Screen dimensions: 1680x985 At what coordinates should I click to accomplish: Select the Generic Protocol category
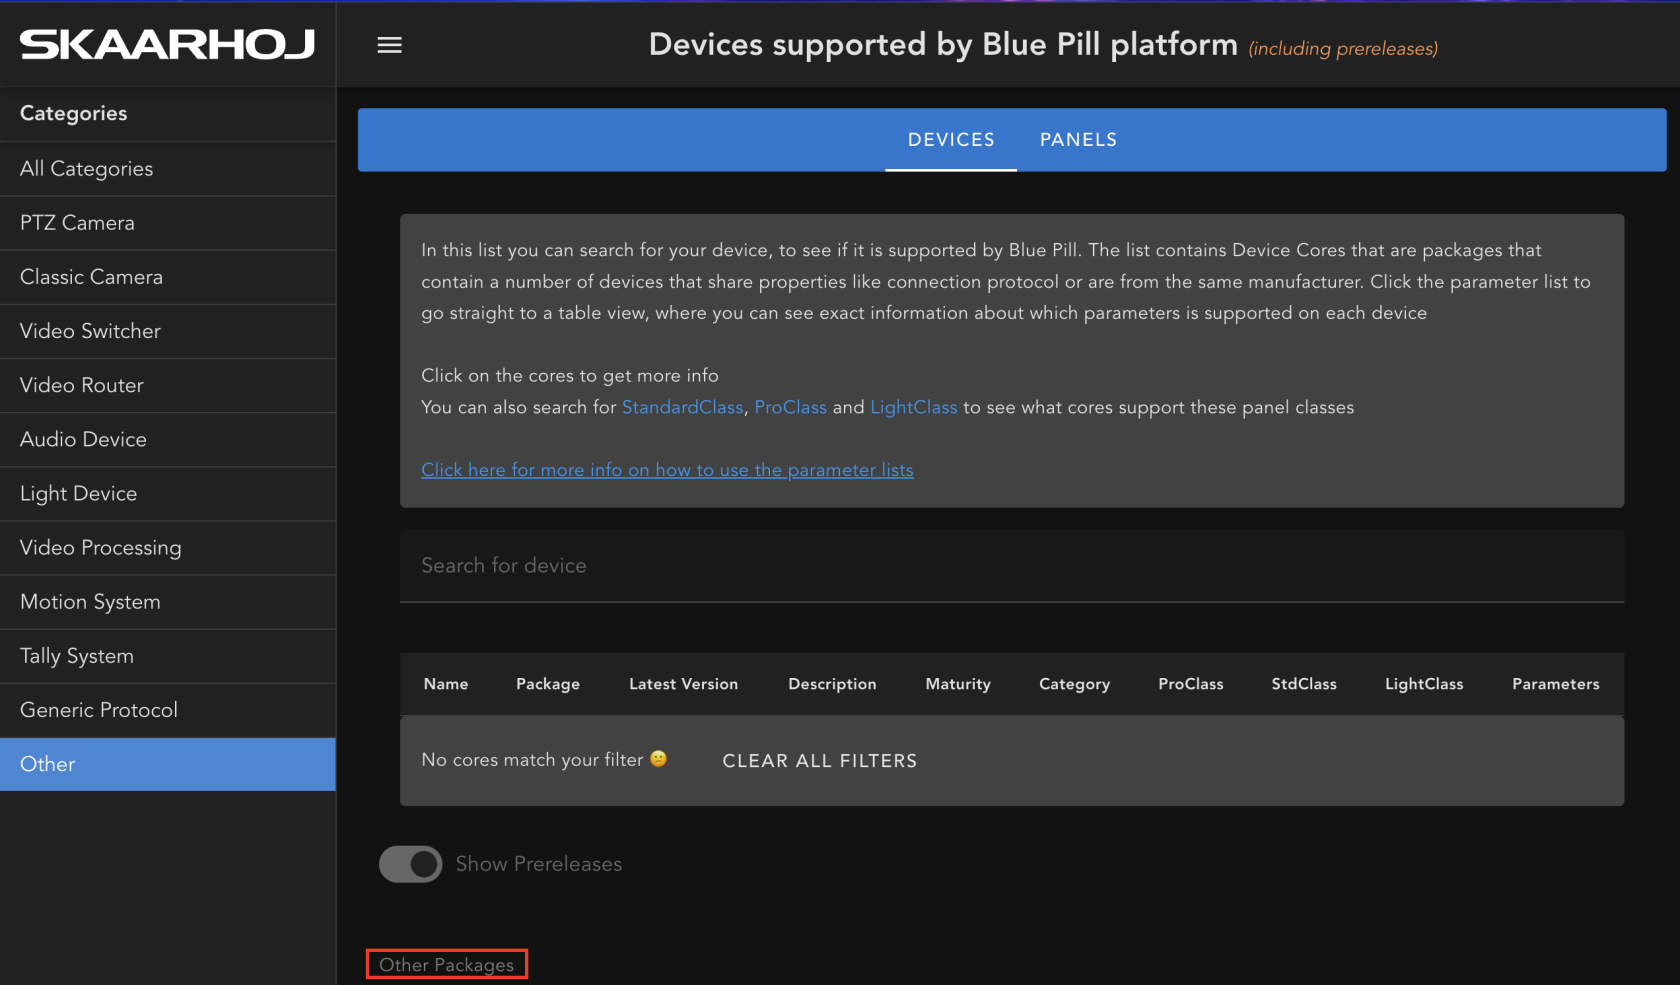pos(168,710)
